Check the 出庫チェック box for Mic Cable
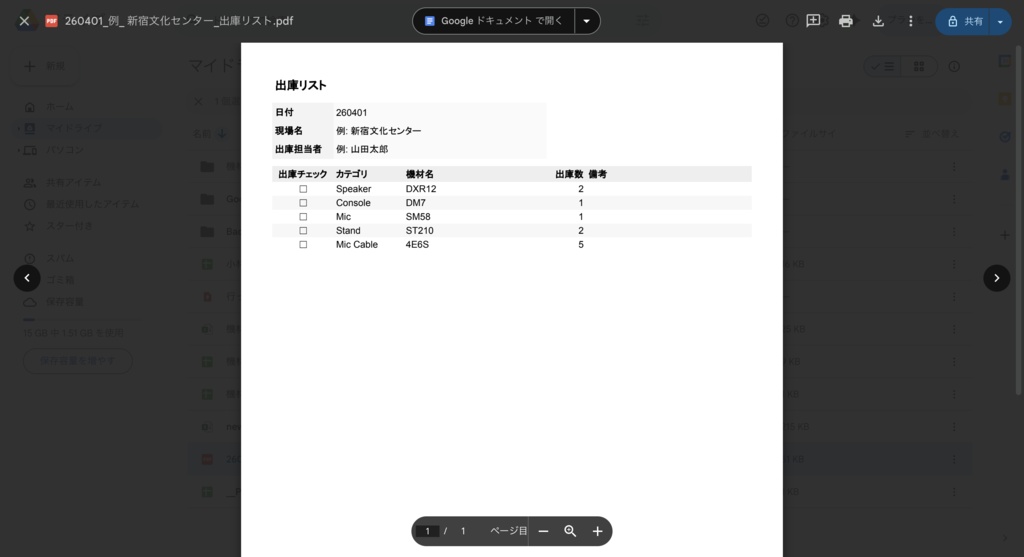This screenshot has width=1024, height=557. coord(303,244)
